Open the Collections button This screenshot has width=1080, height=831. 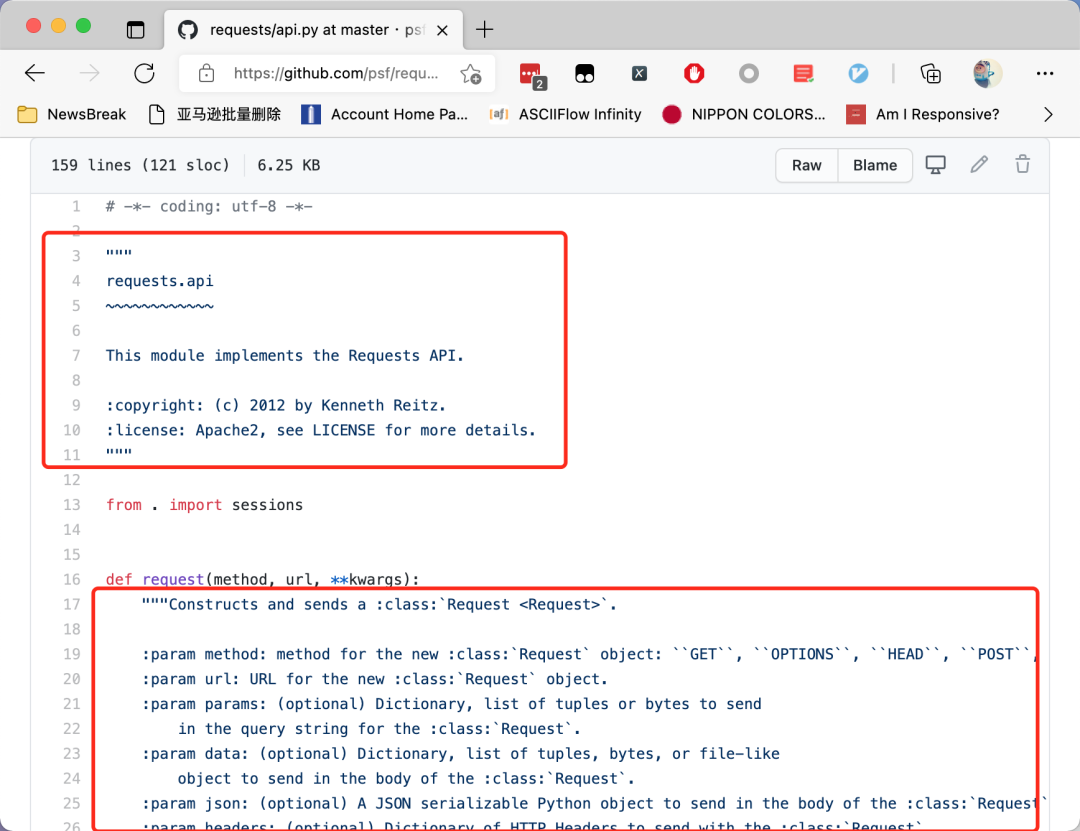931,73
